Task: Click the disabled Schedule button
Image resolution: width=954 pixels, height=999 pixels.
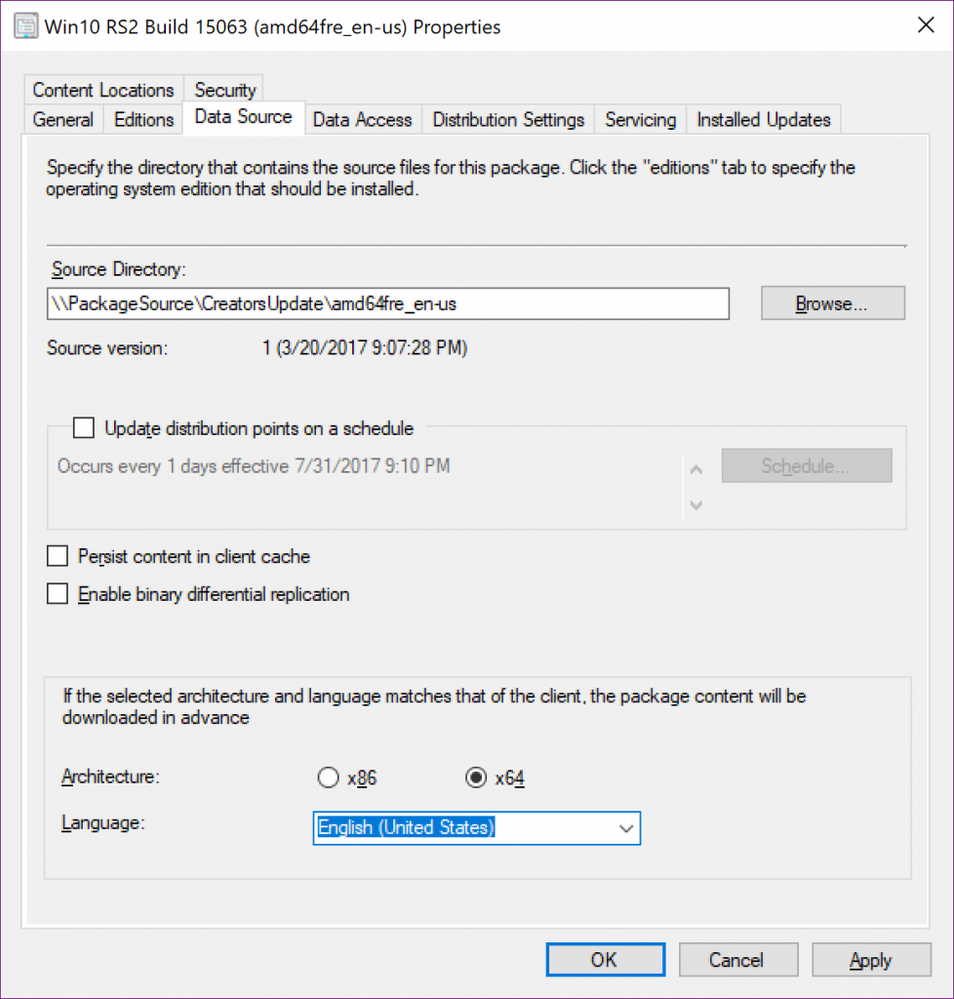Action: (x=806, y=466)
